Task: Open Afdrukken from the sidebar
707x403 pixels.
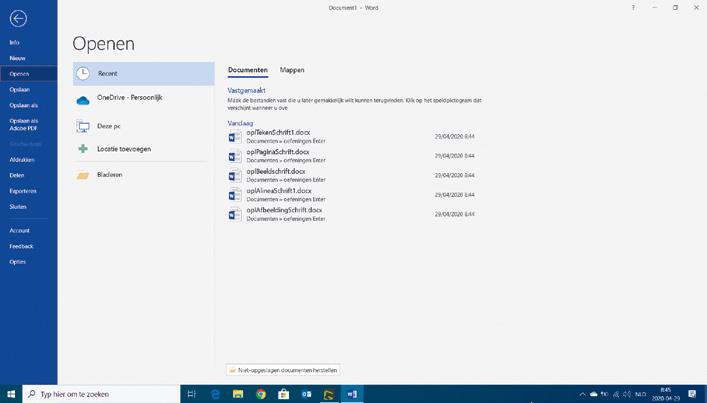Action: coord(22,160)
